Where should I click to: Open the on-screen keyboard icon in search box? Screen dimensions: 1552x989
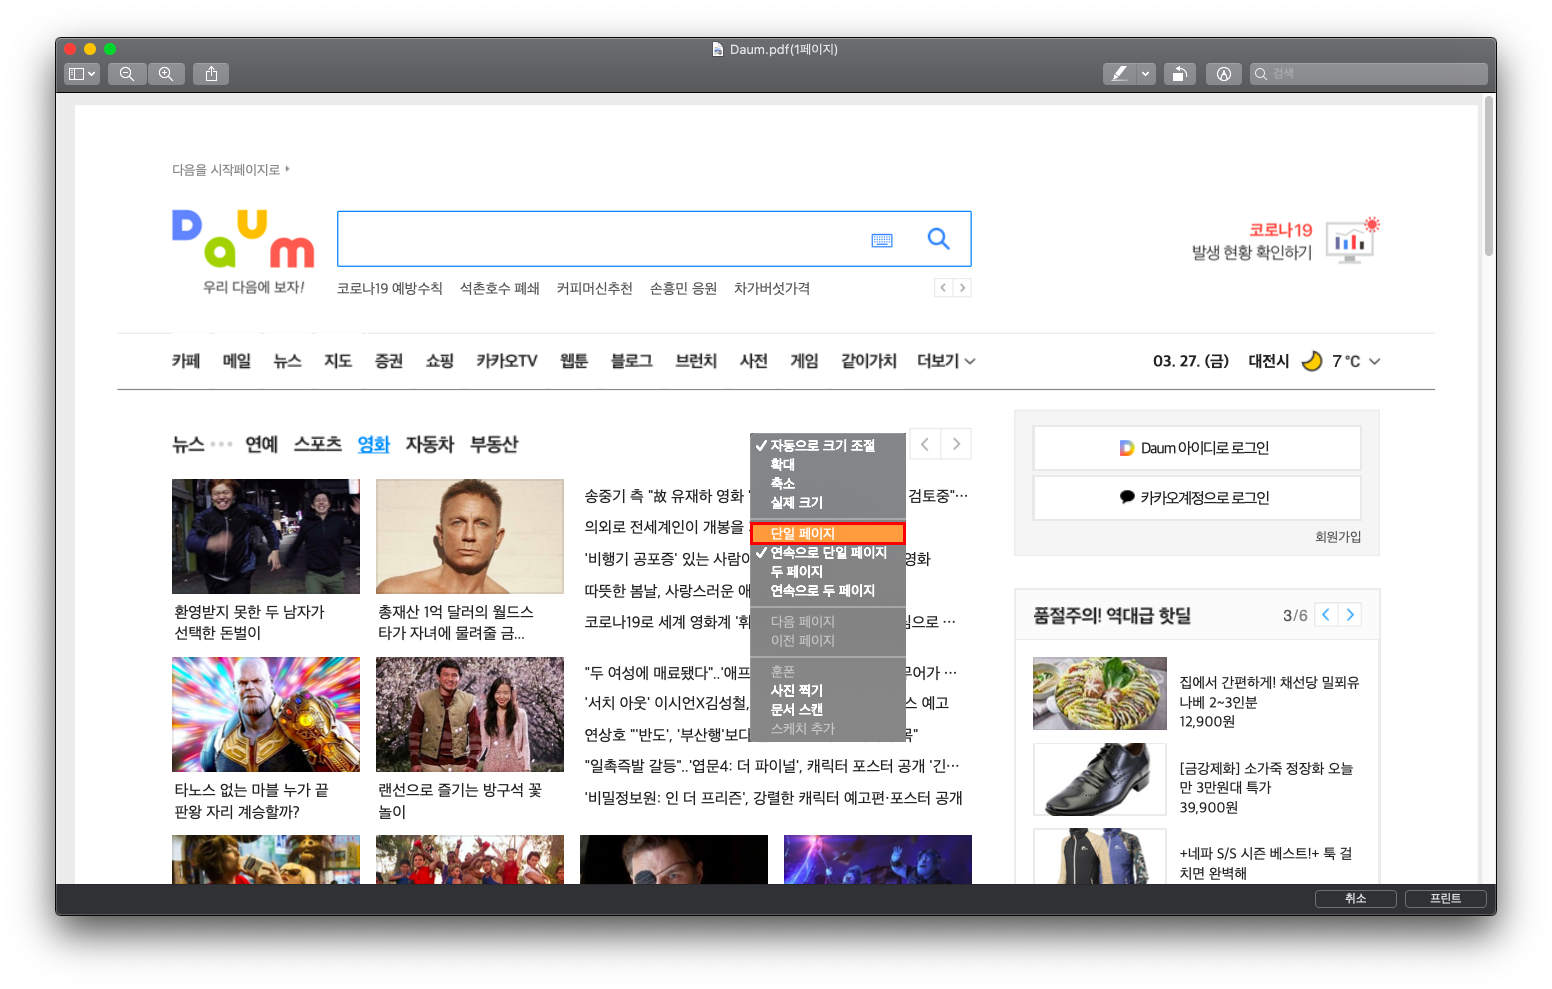point(882,240)
